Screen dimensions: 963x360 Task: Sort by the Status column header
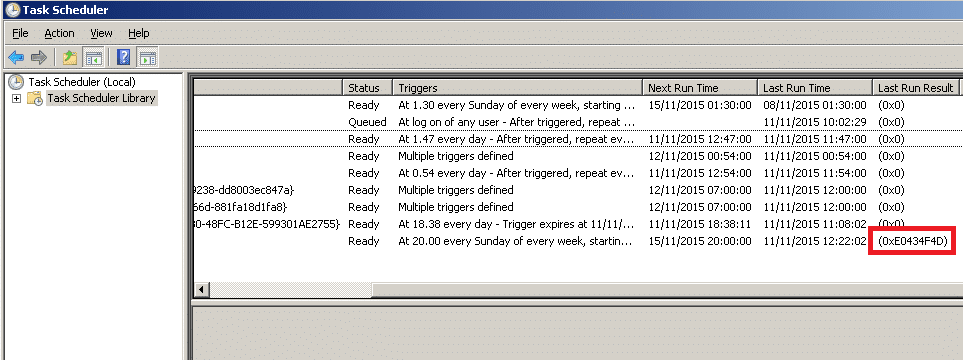pos(367,88)
